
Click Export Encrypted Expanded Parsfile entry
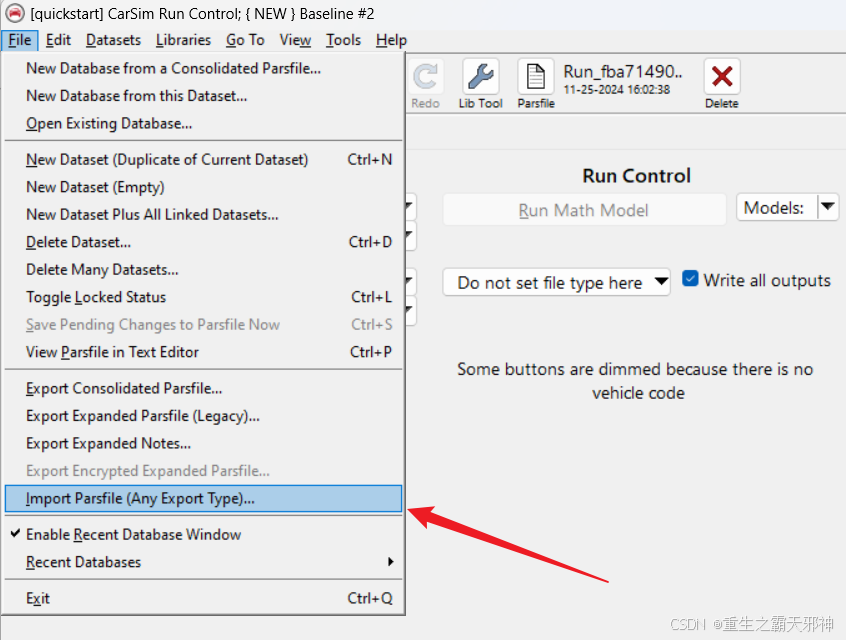204,471
